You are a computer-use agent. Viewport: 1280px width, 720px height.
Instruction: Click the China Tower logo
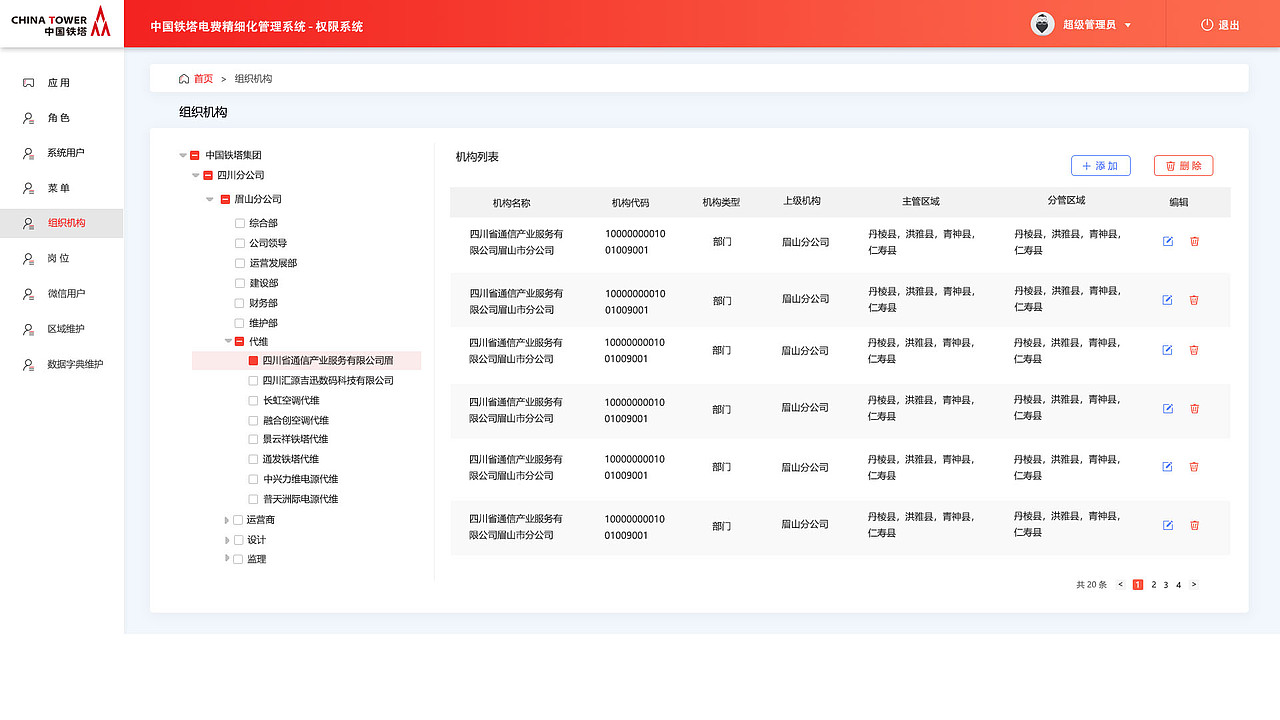tap(61, 21)
